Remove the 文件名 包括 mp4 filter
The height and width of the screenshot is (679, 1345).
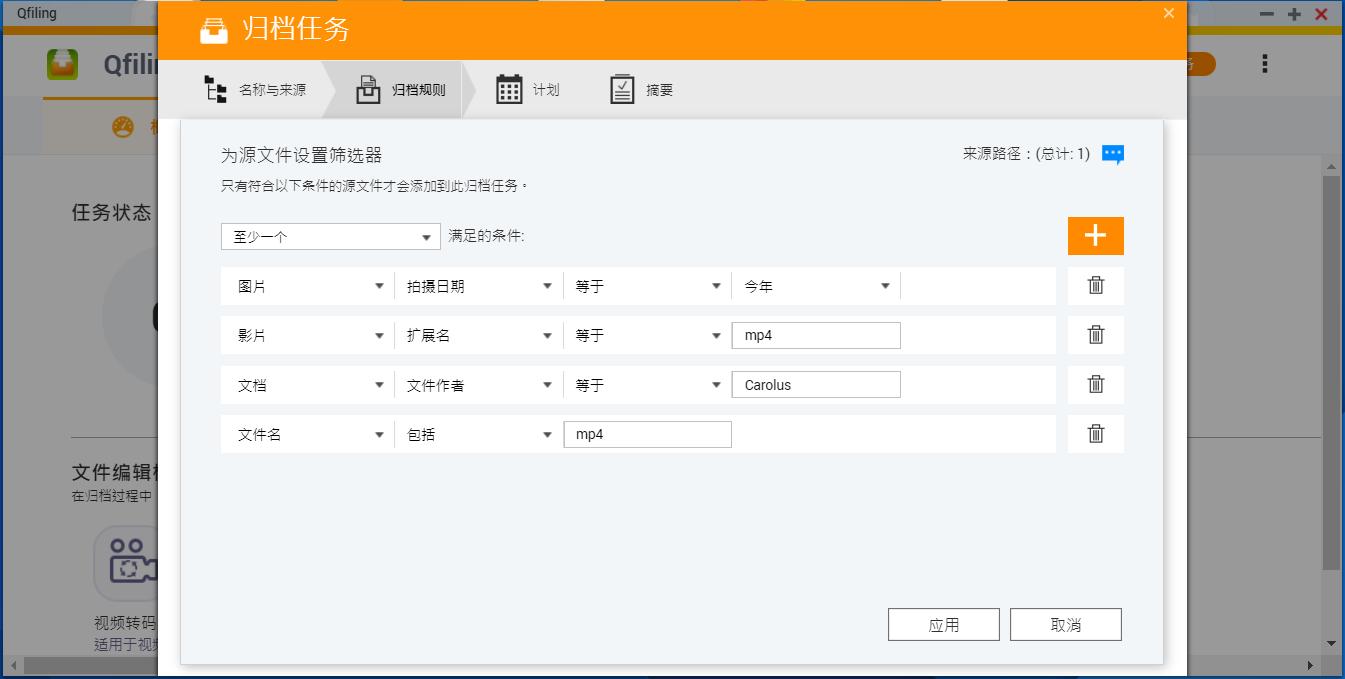(x=1095, y=433)
